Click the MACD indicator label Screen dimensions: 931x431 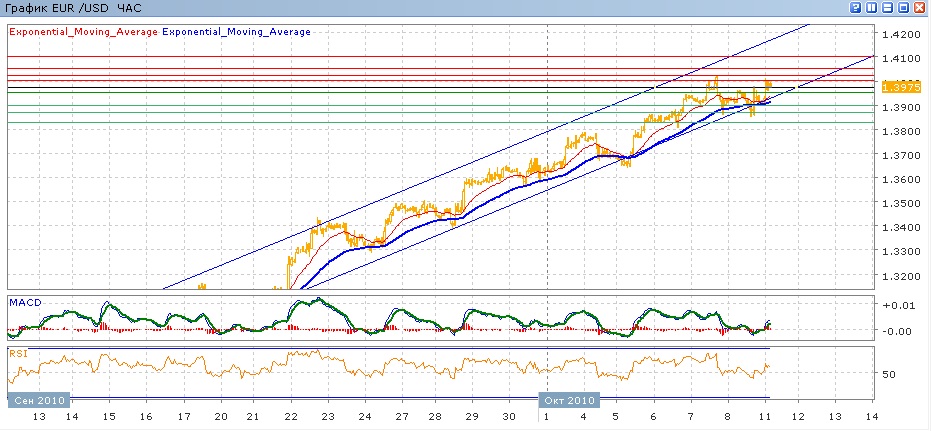pyautogui.click(x=22, y=301)
